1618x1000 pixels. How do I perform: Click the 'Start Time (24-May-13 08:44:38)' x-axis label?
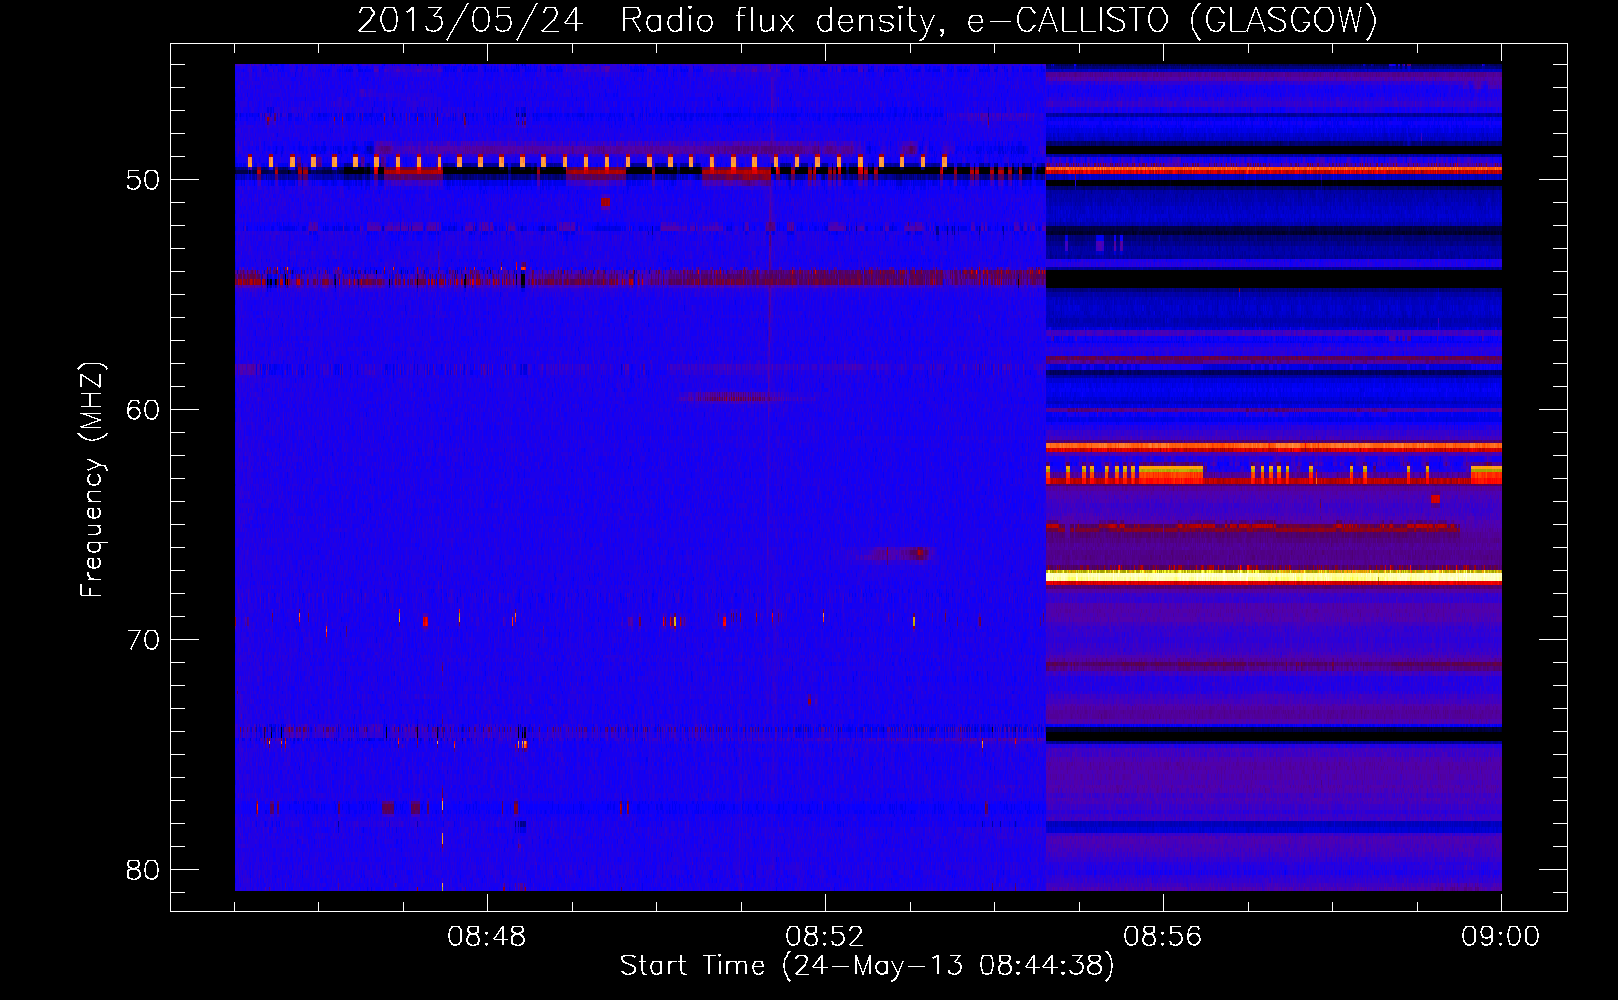coord(867,966)
